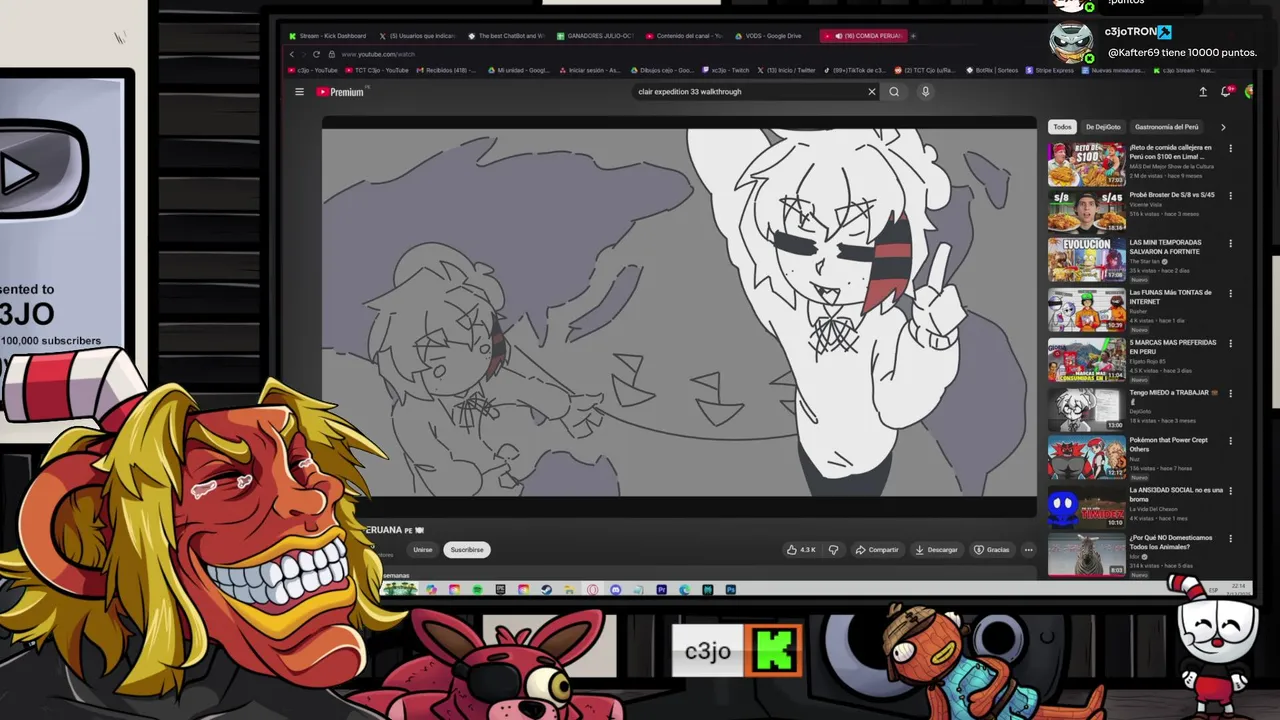Open ¿Por Qué NO Domesticamos Animales title
Image resolution: width=1280 pixels, height=720 pixels.
point(1170,542)
